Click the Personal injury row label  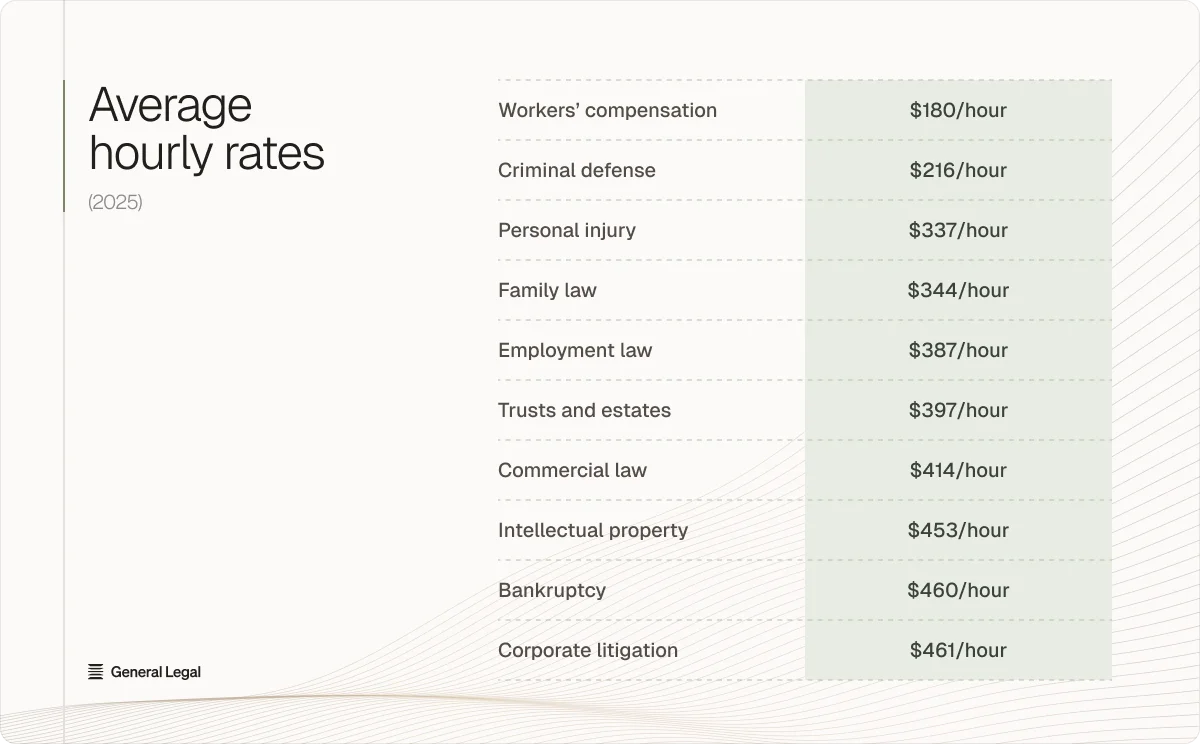[x=567, y=230]
